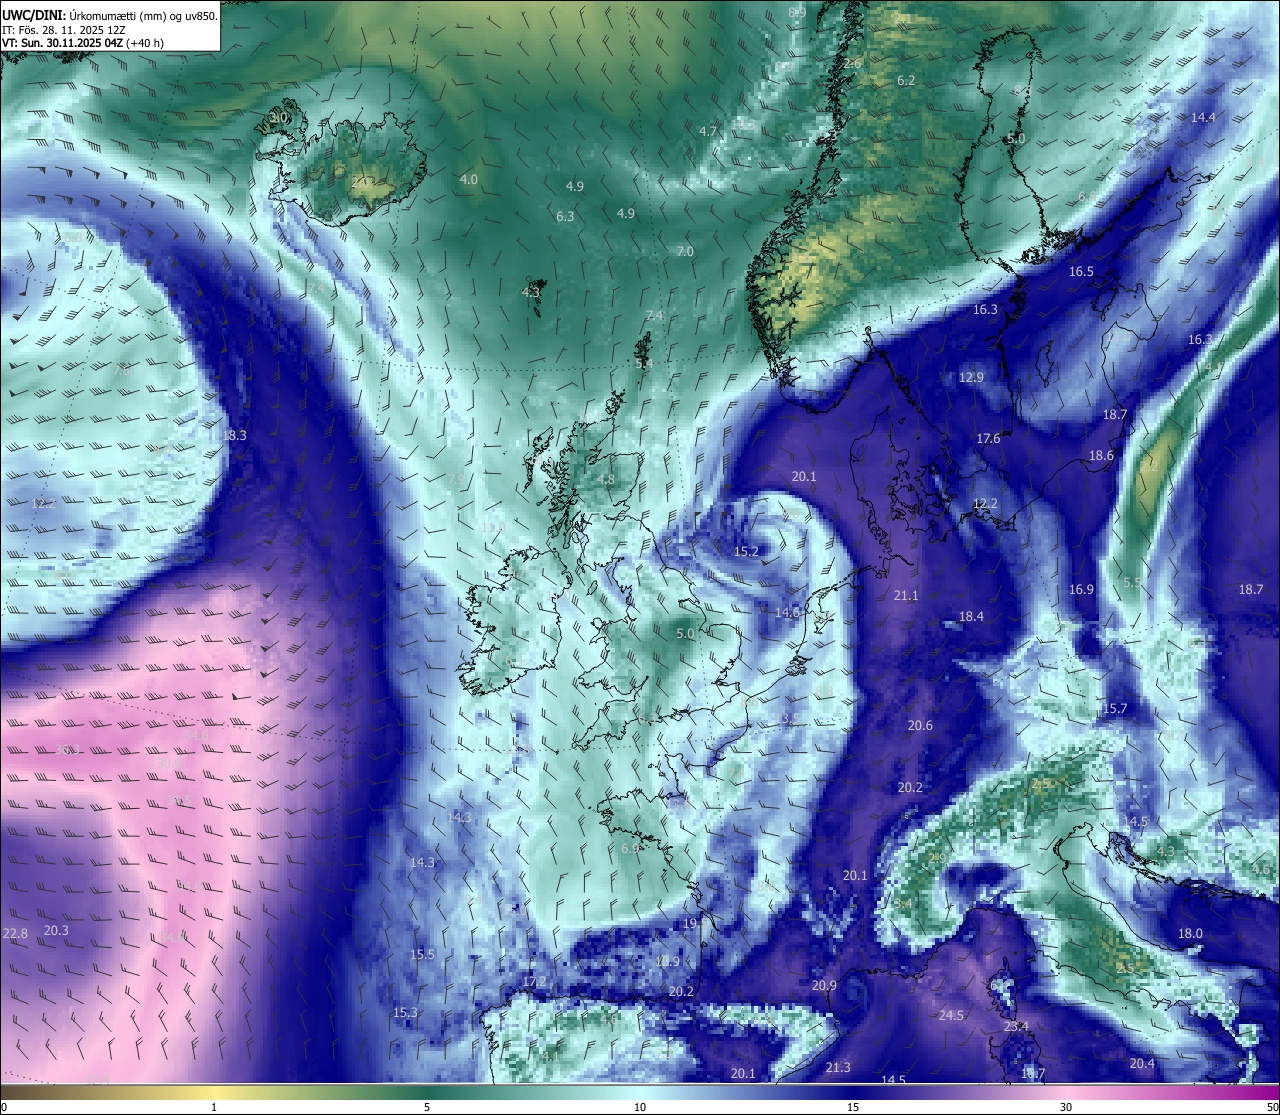Click the 23.4 value on the map
This screenshot has width=1280, height=1115.
click(x=1016, y=1026)
